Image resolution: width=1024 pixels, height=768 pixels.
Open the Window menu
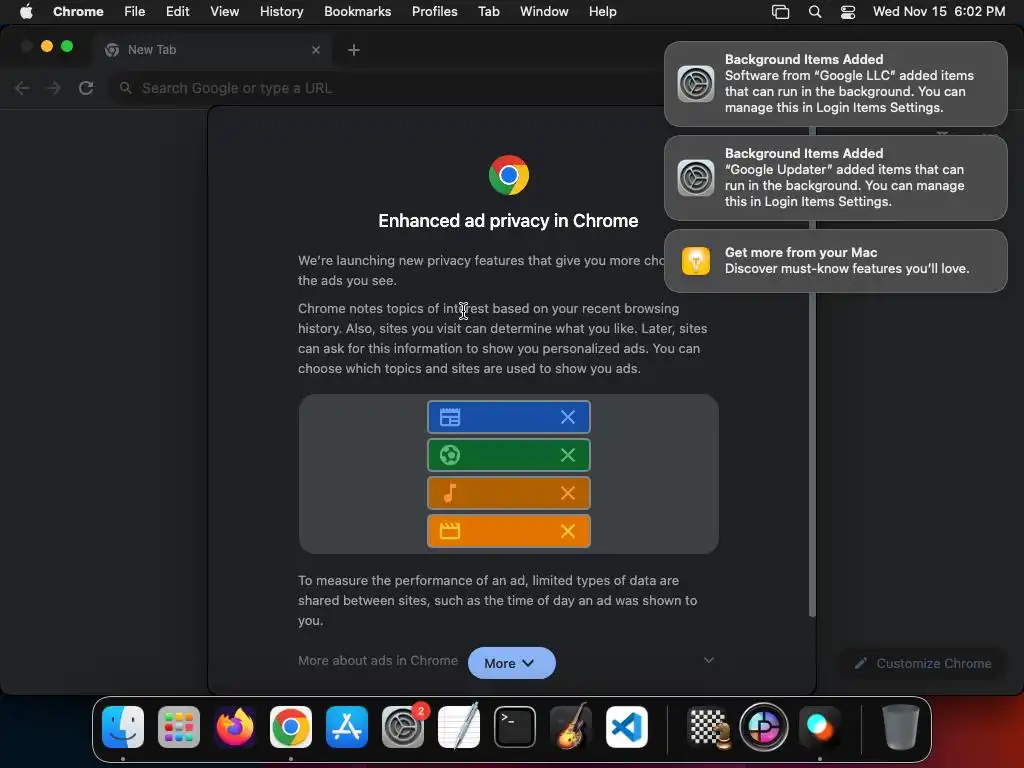tap(544, 11)
